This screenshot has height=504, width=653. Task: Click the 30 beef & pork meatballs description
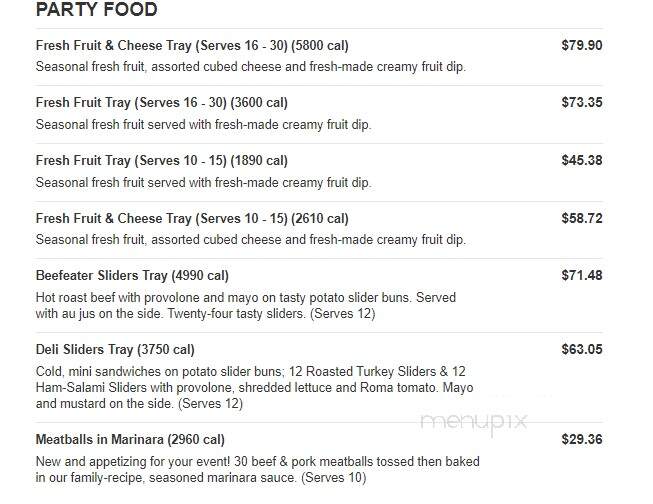[x=257, y=469]
